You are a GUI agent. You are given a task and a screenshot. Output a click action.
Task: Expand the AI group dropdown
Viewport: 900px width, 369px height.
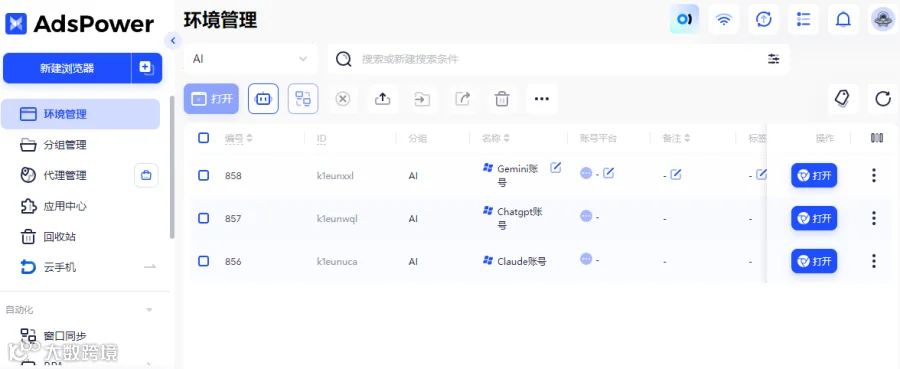(x=250, y=59)
